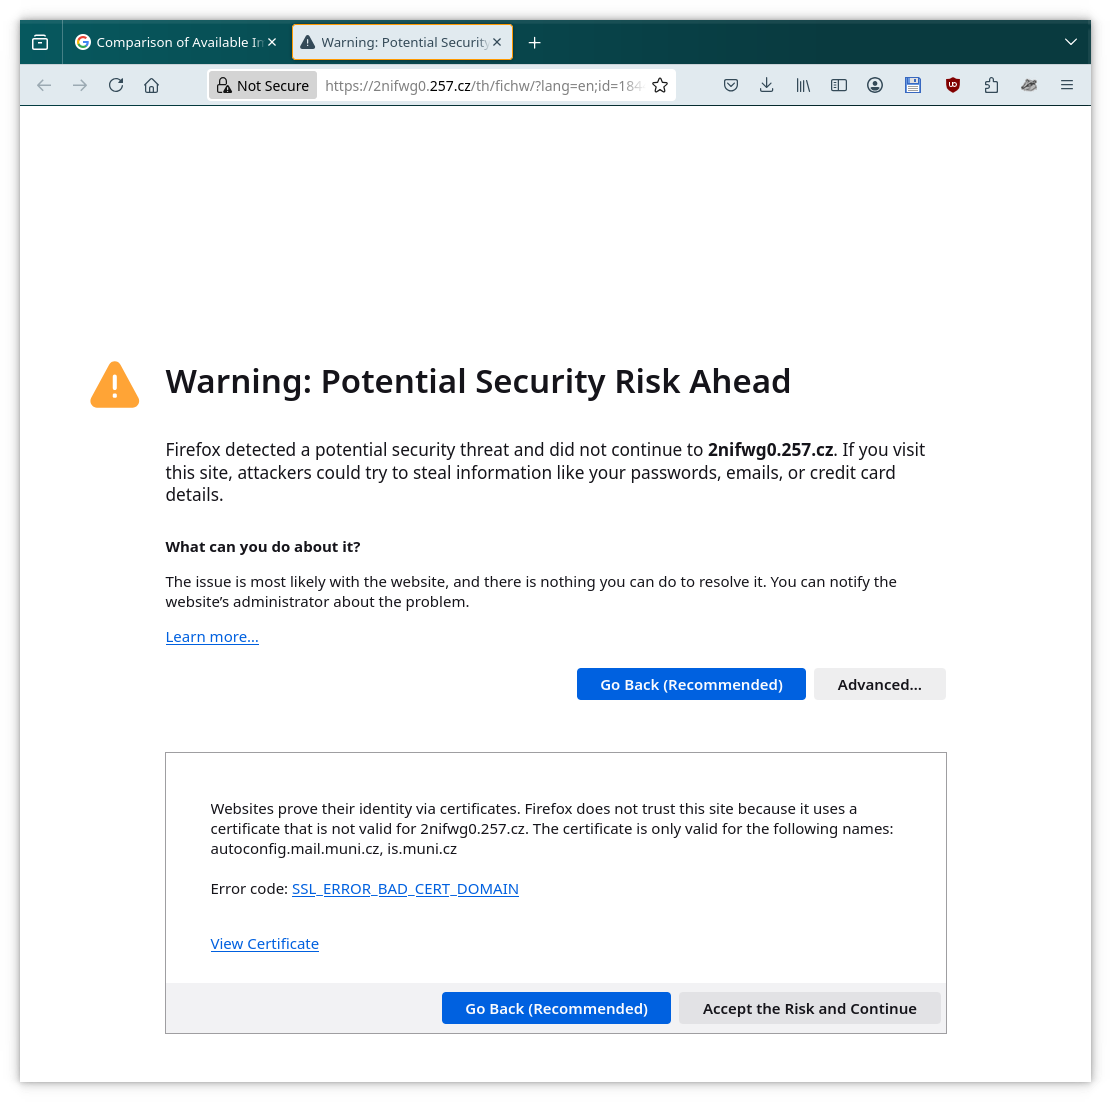Viewport: 1111px width, 1102px height.
Task: Open the Extensions puzzle piece icon
Action: (991, 86)
